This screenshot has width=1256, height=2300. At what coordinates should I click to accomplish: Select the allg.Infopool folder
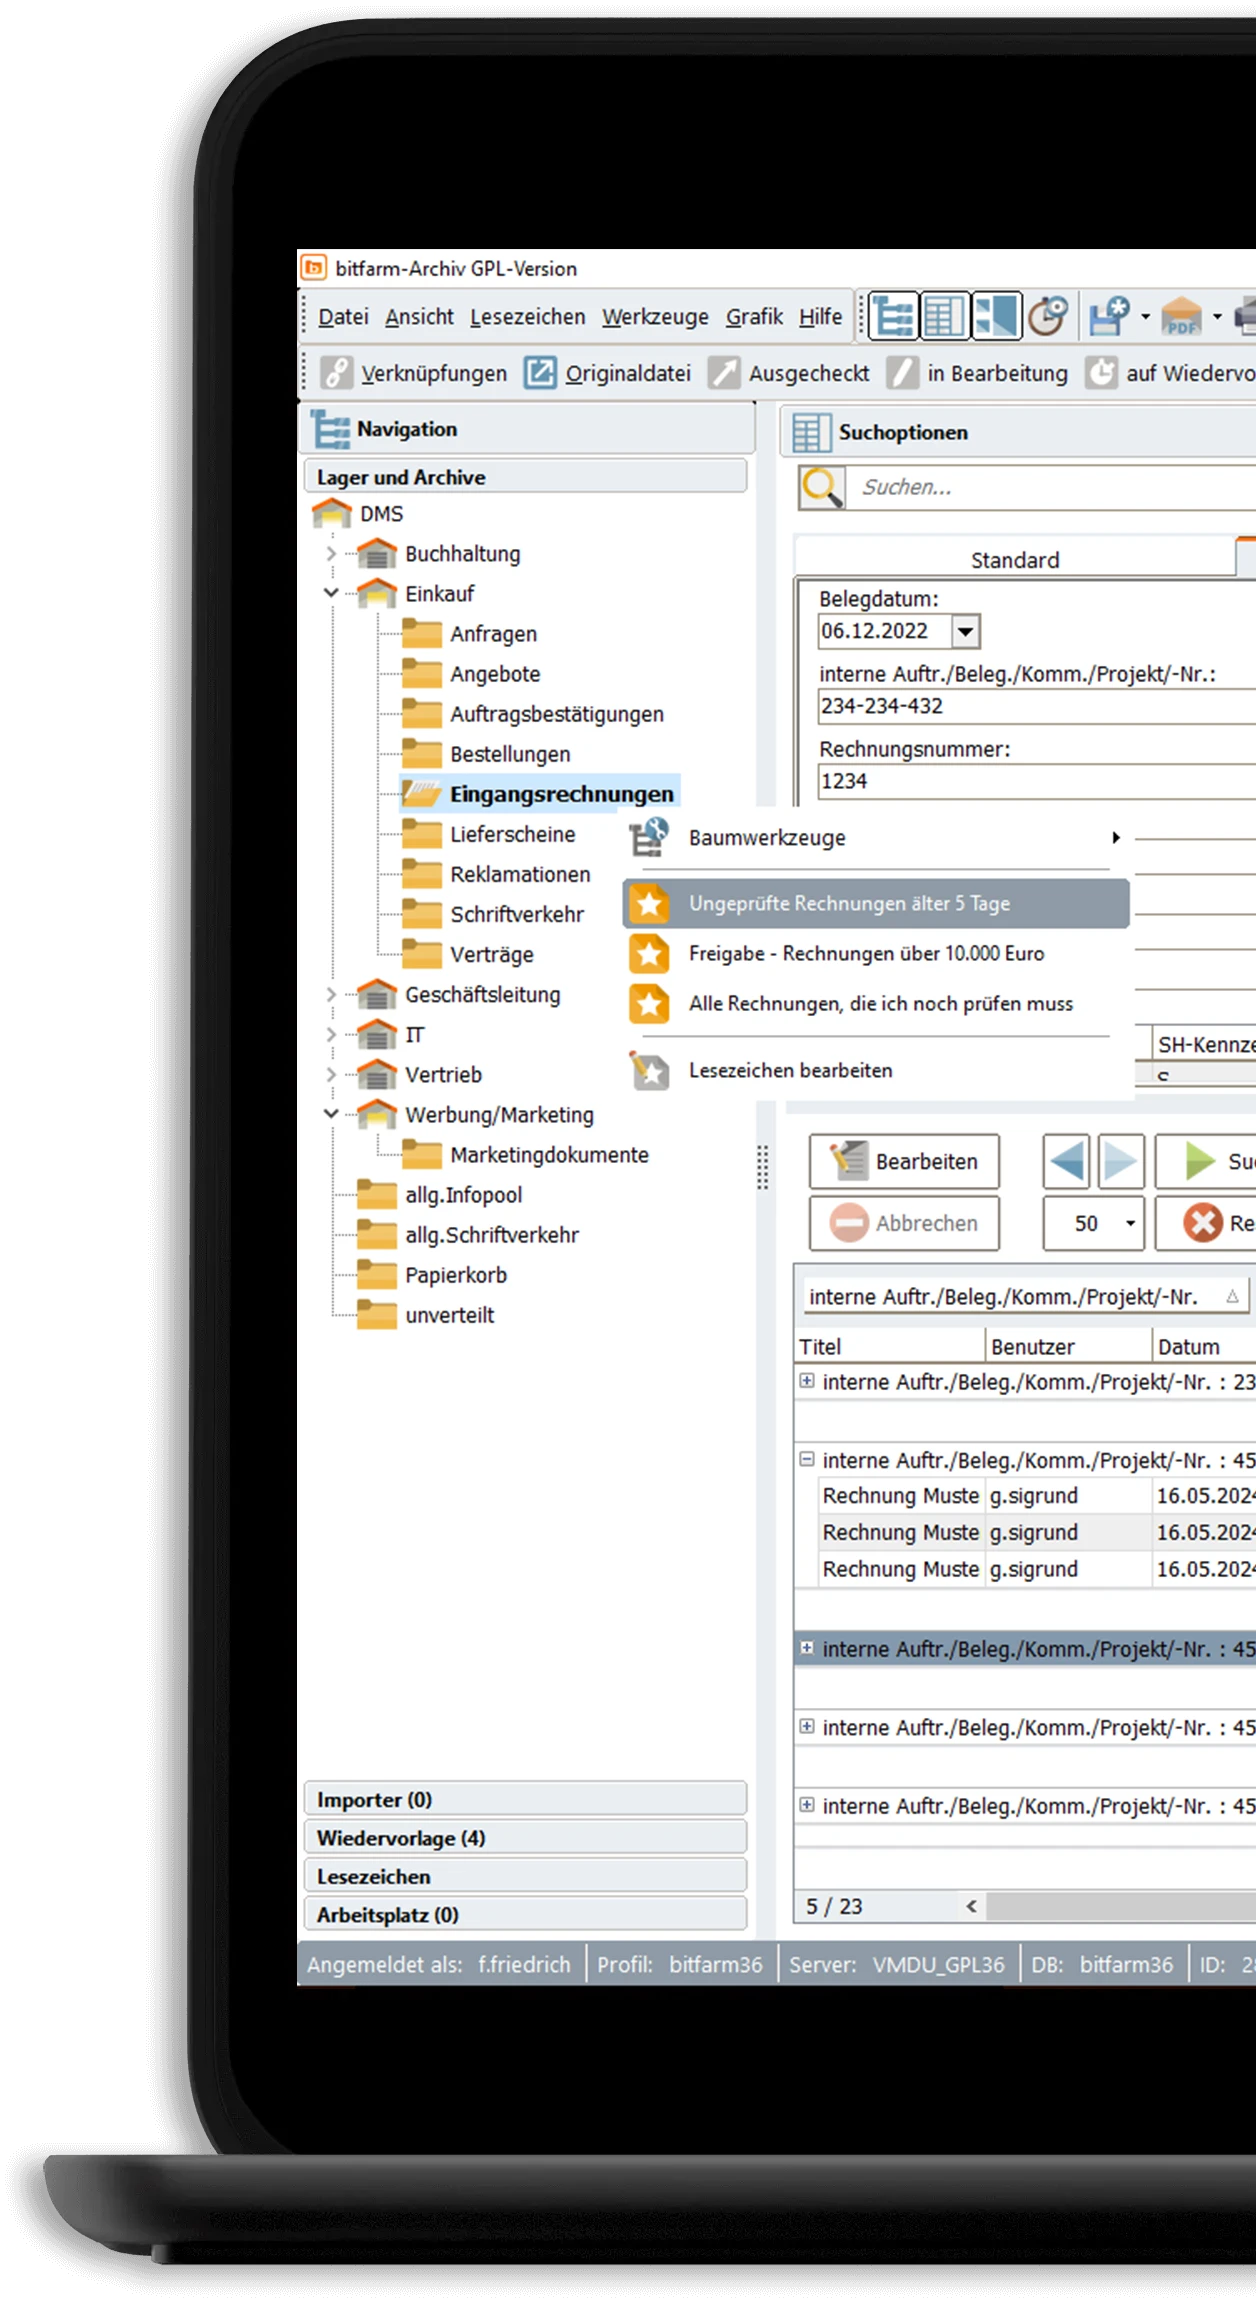464,1195
